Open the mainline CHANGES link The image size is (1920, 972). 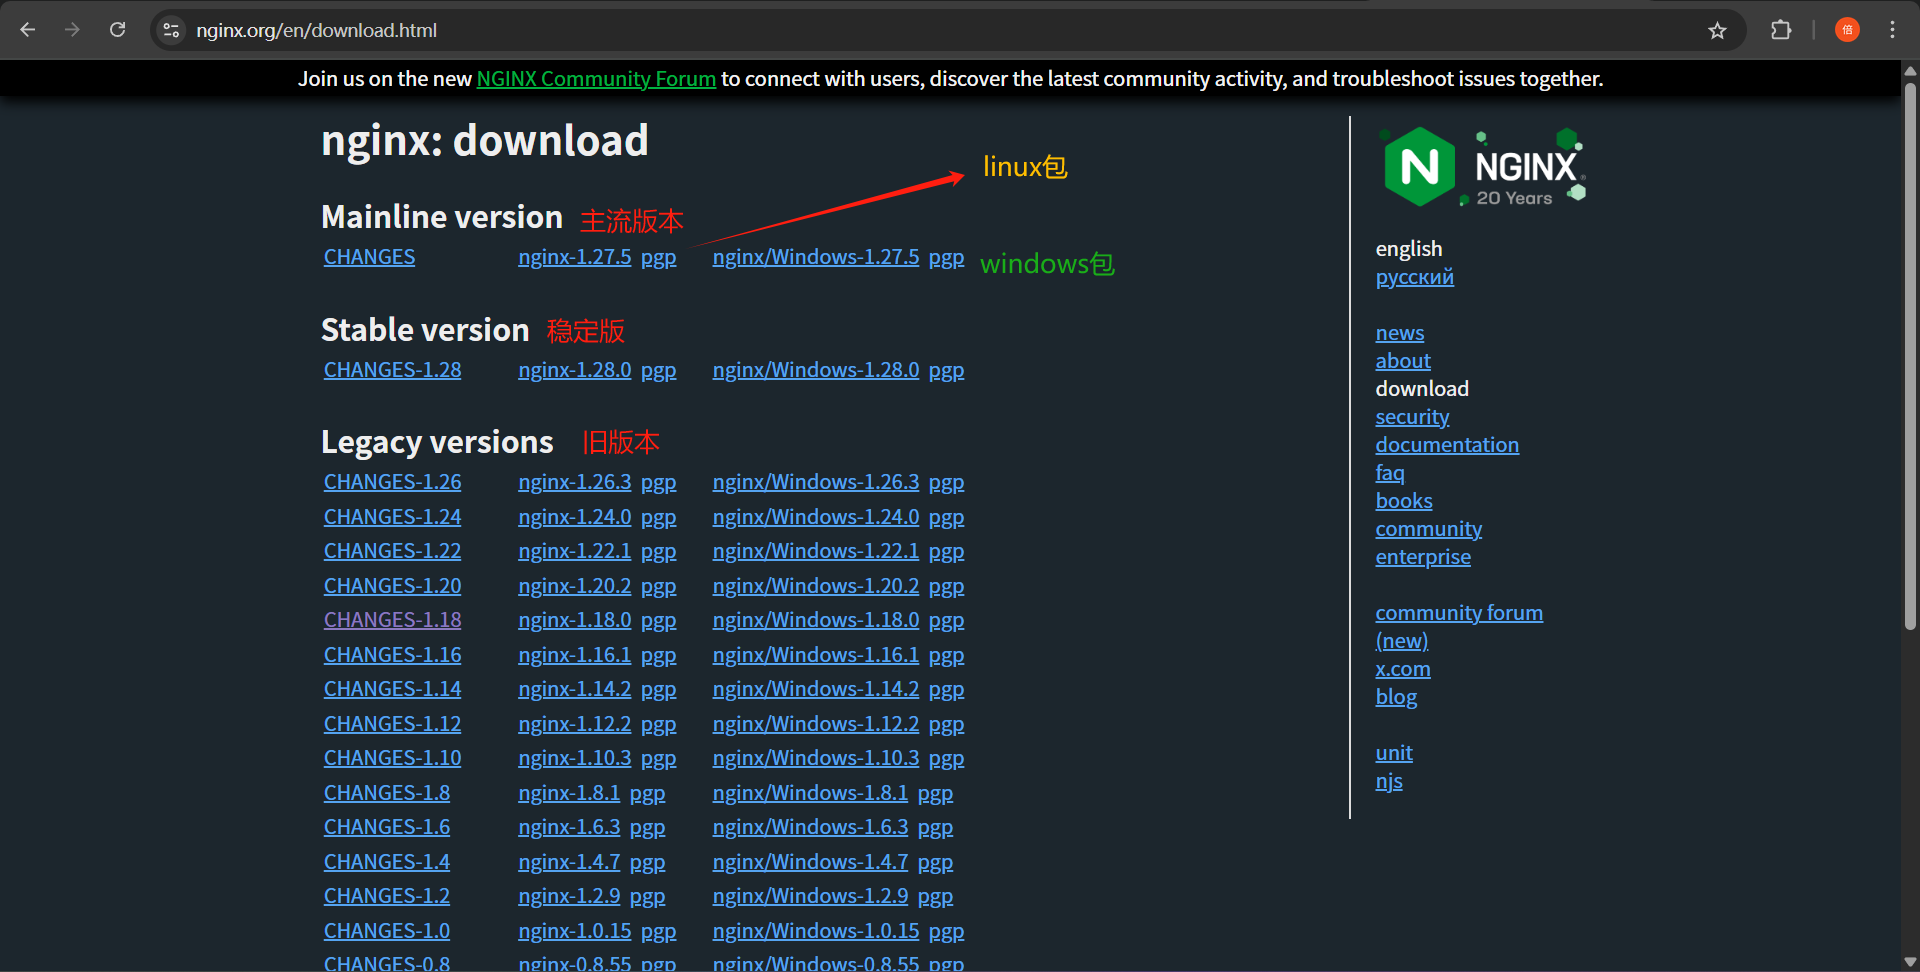(369, 257)
